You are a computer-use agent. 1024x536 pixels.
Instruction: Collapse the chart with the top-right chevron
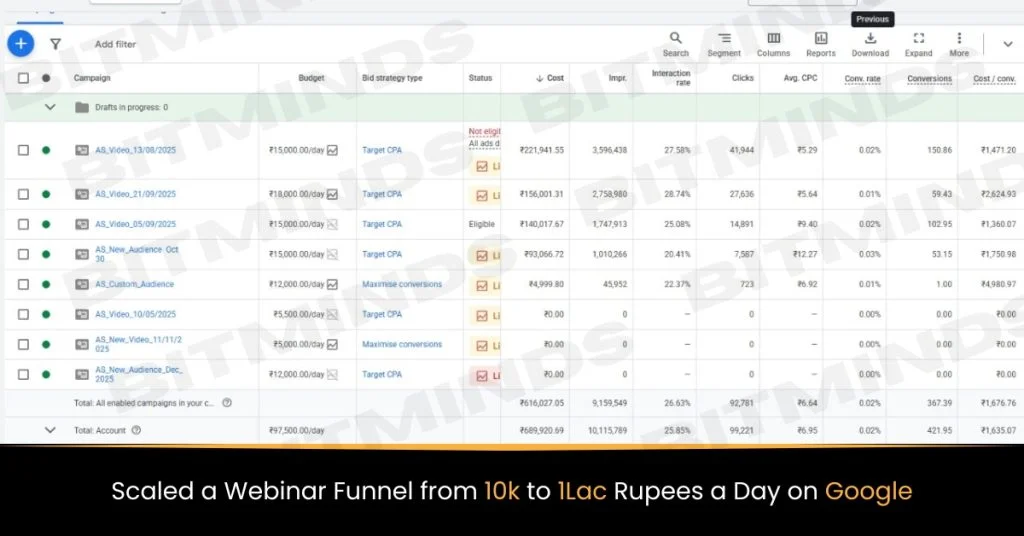click(1008, 44)
